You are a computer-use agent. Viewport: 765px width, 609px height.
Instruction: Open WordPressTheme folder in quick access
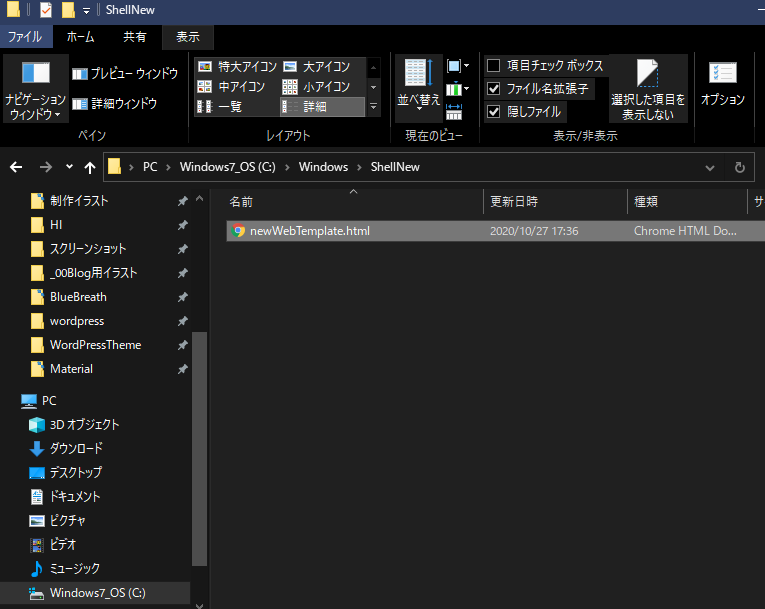point(96,345)
